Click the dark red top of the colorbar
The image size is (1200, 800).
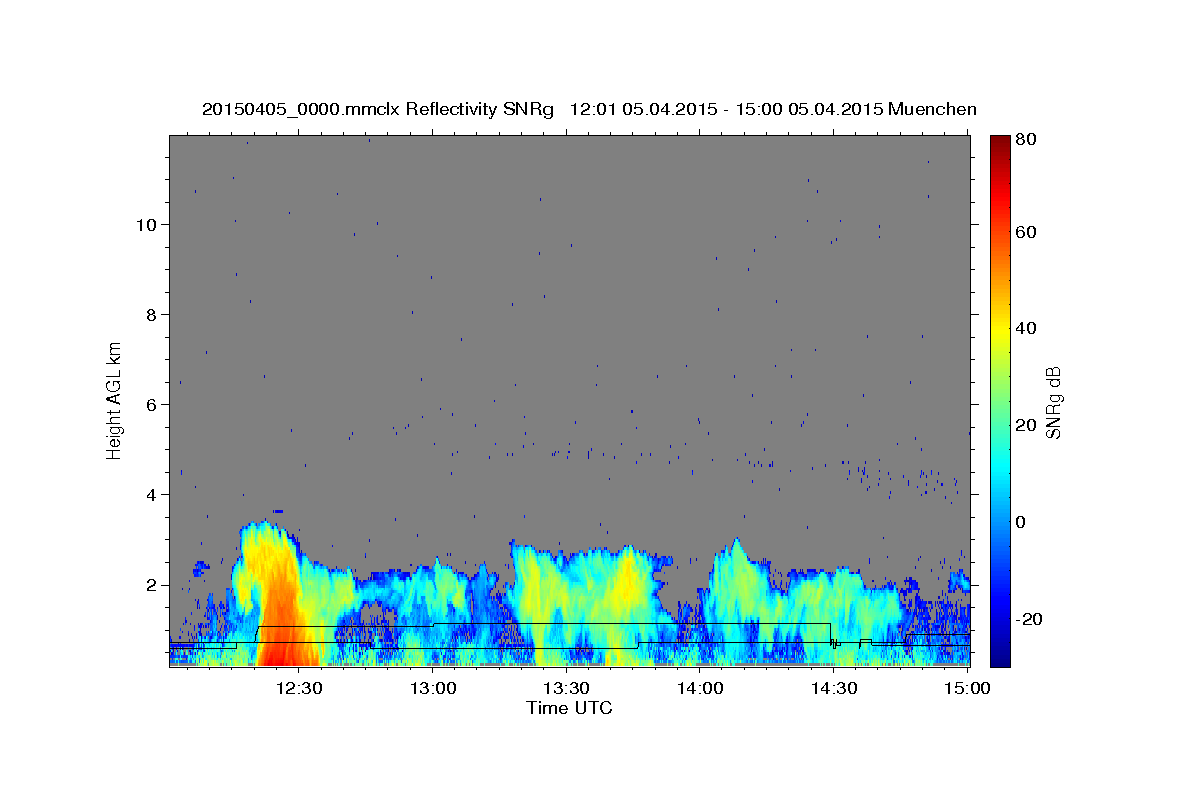1000,145
